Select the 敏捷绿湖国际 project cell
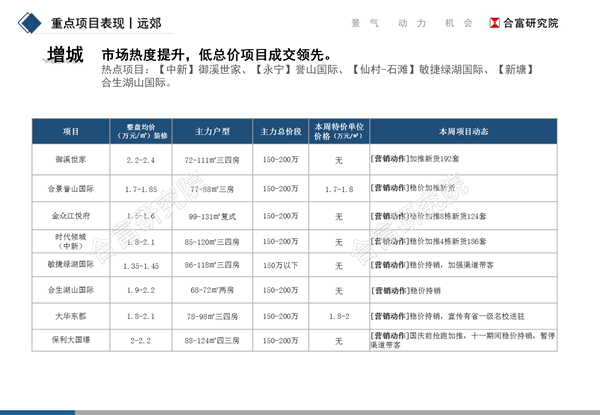The width and height of the screenshot is (600, 415). pos(71,264)
